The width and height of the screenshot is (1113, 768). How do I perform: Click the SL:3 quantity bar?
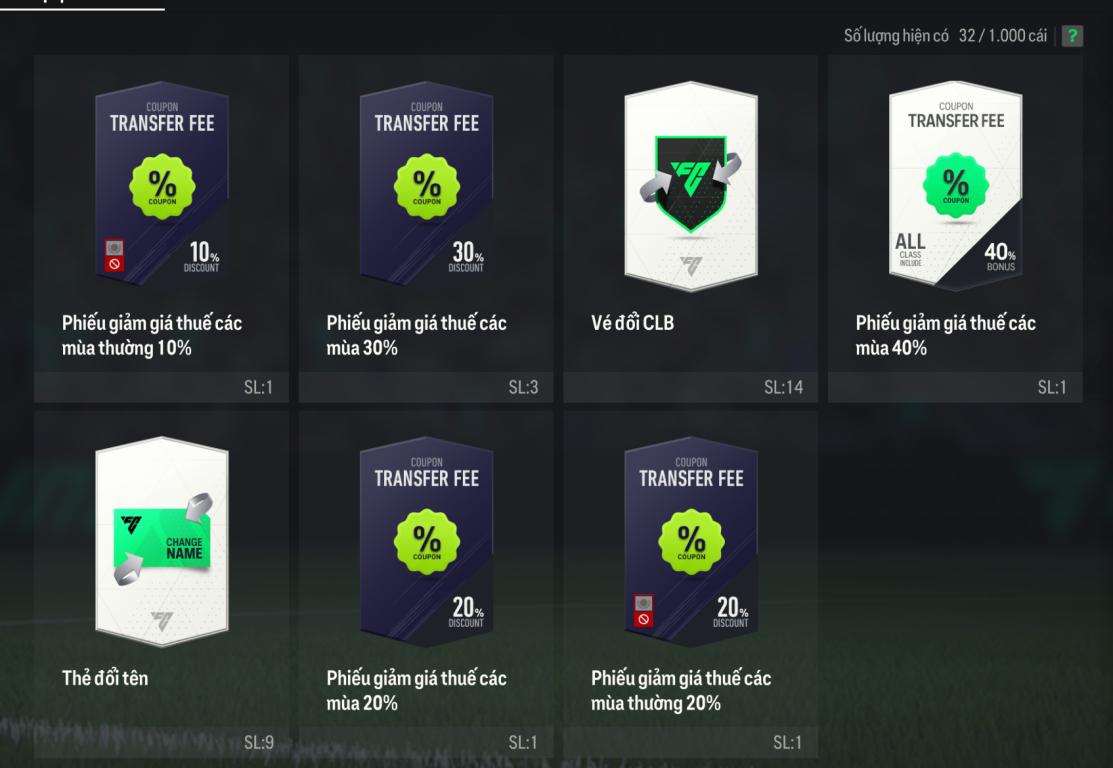click(426, 387)
